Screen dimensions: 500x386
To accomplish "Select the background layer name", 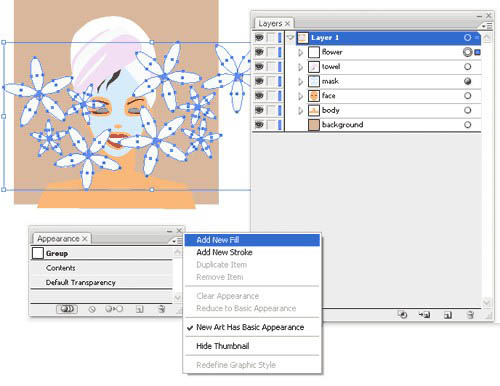I will pos(342,125).
